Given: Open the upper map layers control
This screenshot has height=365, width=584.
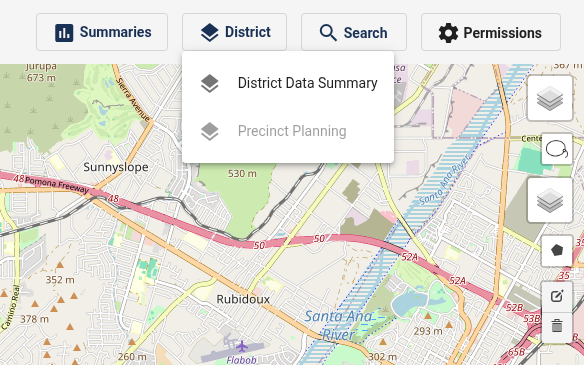Looking at the screenshot, I should click(x=550, y=98).
